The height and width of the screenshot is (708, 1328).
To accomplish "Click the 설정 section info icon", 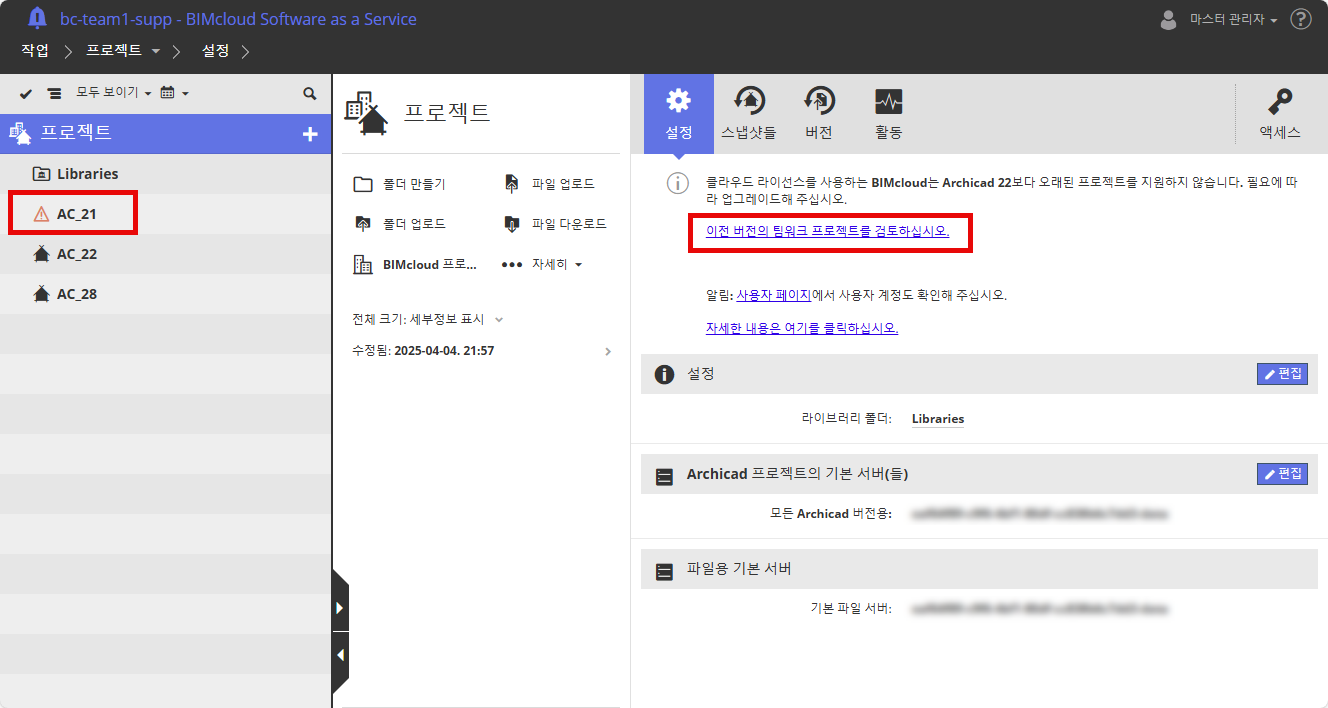I will tap(664, 374).
